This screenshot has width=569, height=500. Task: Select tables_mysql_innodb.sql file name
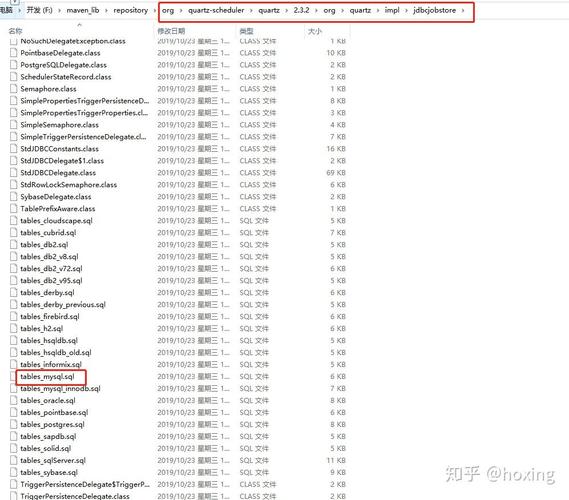[x=60, y=389]
